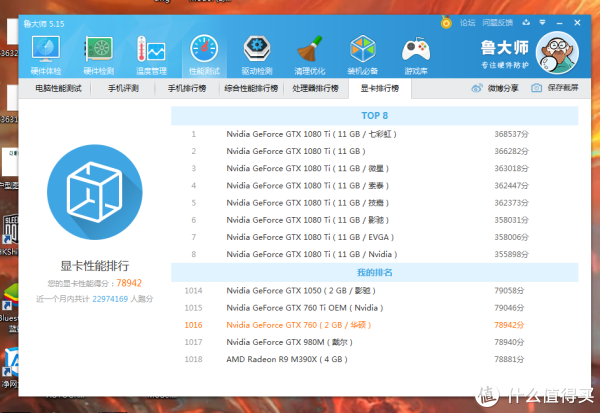Click the 鲁大师 mascot avatar
The image size is (600, 413).
coord(557,53)
